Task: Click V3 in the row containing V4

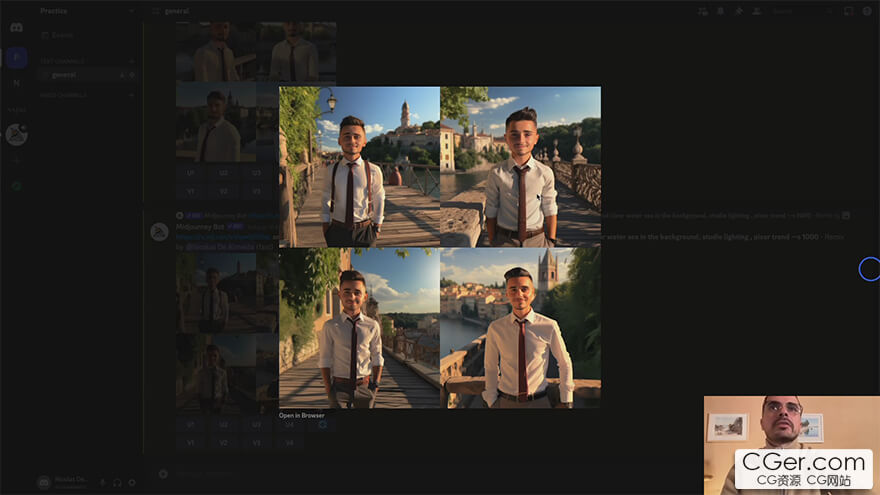Action: coord(256,443)
